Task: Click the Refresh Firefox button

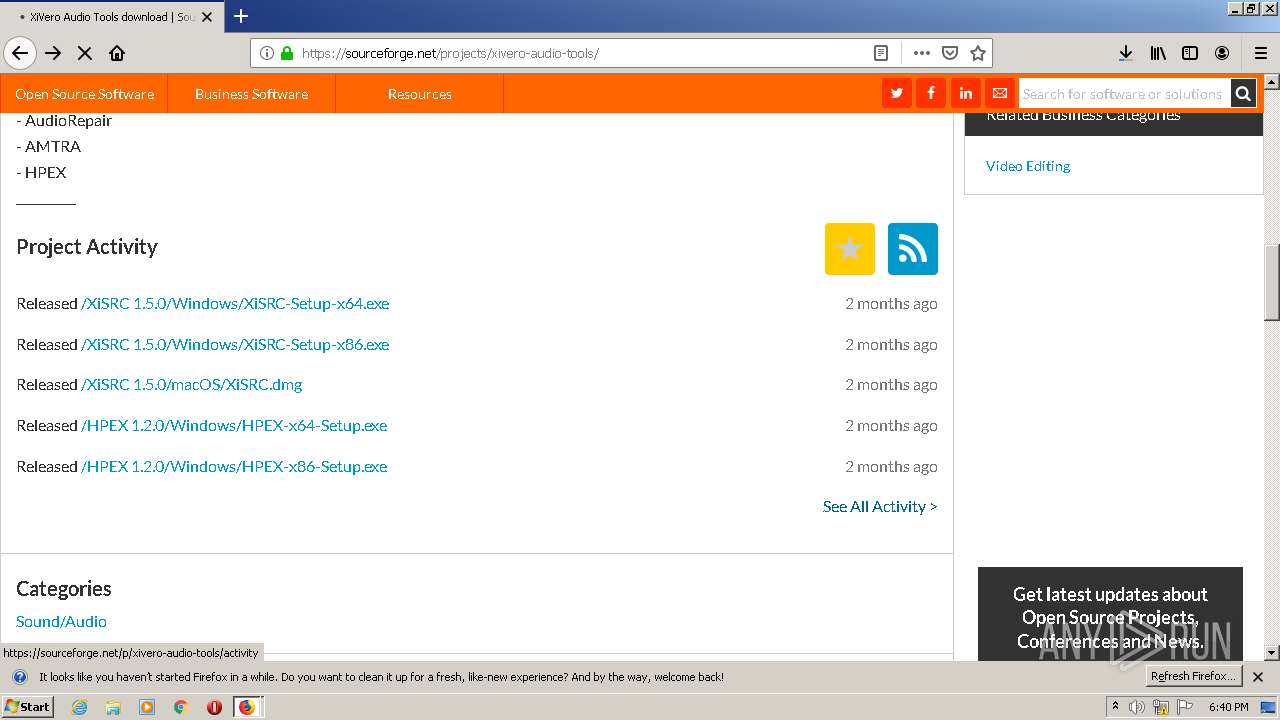Action: (1194, 677)
